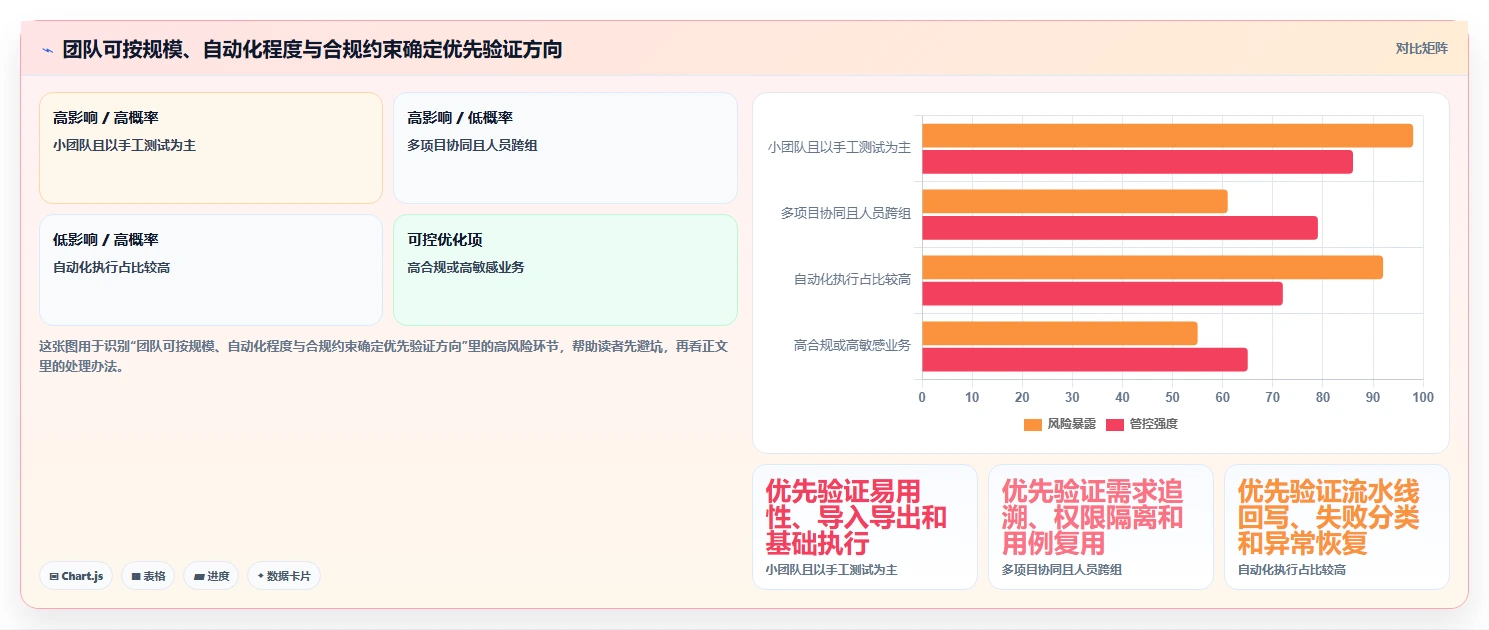Click 风险暴露 legend text
1489x630 pixels.
pyautogui.click(x=1071, y=424)
